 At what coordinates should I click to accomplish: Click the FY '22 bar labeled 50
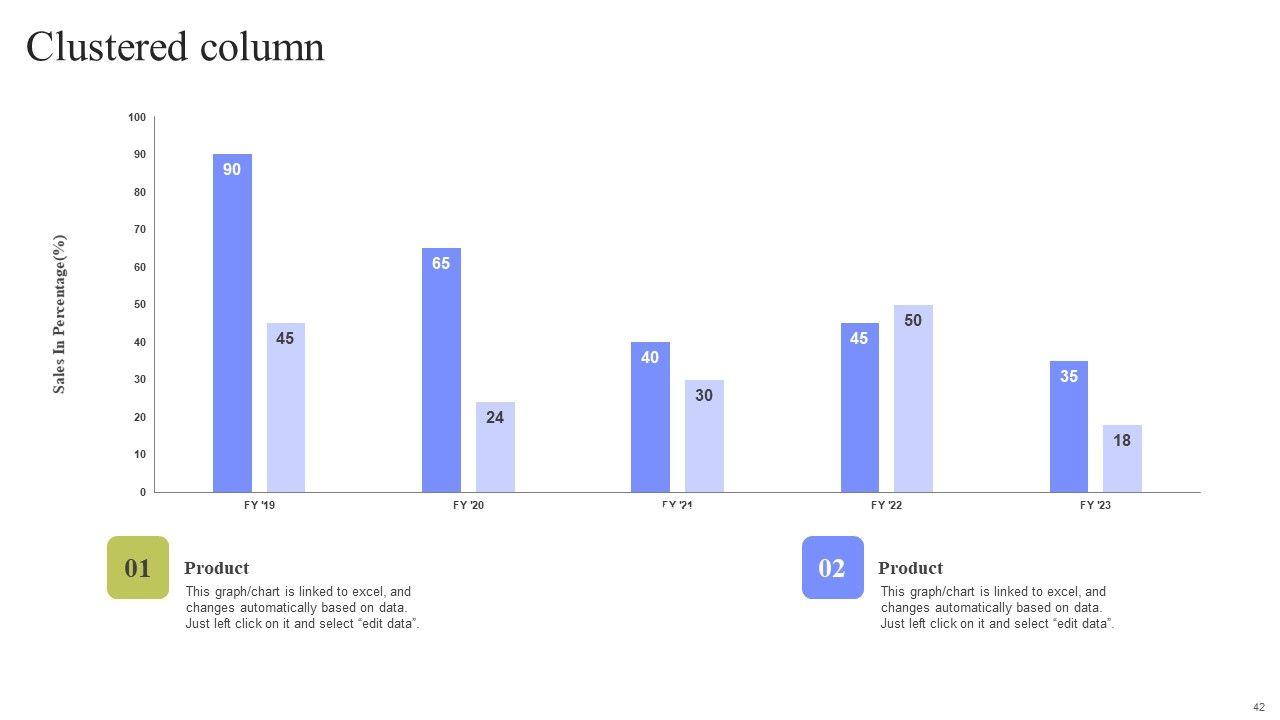click(x=913, y=398)
